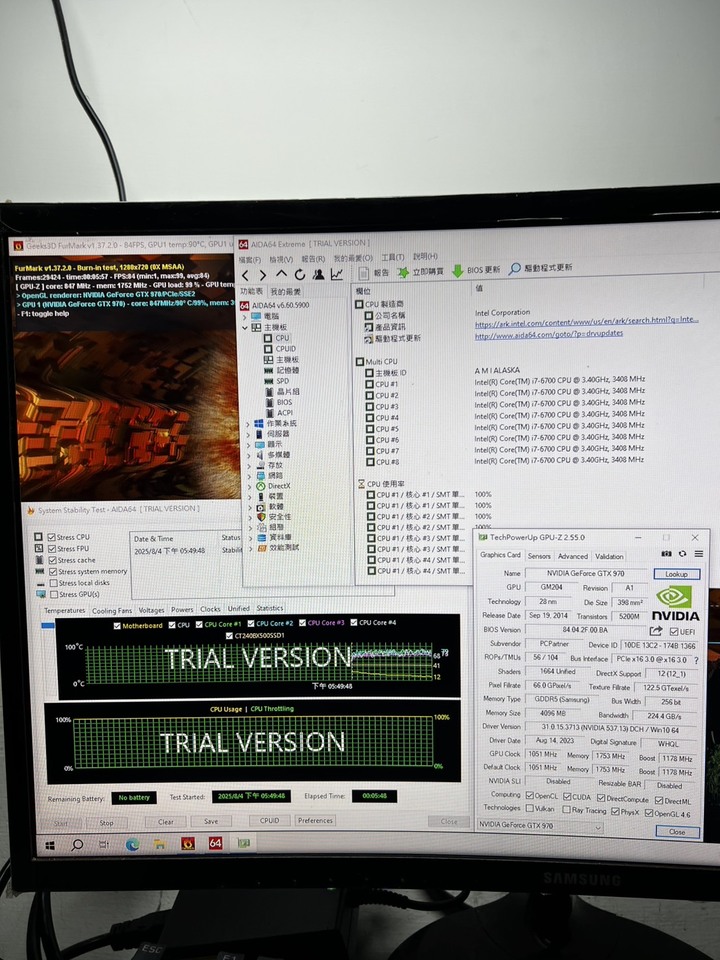Expand 電腦 node in AIDA64 tree
720x960 pixels.
[245, 317]
